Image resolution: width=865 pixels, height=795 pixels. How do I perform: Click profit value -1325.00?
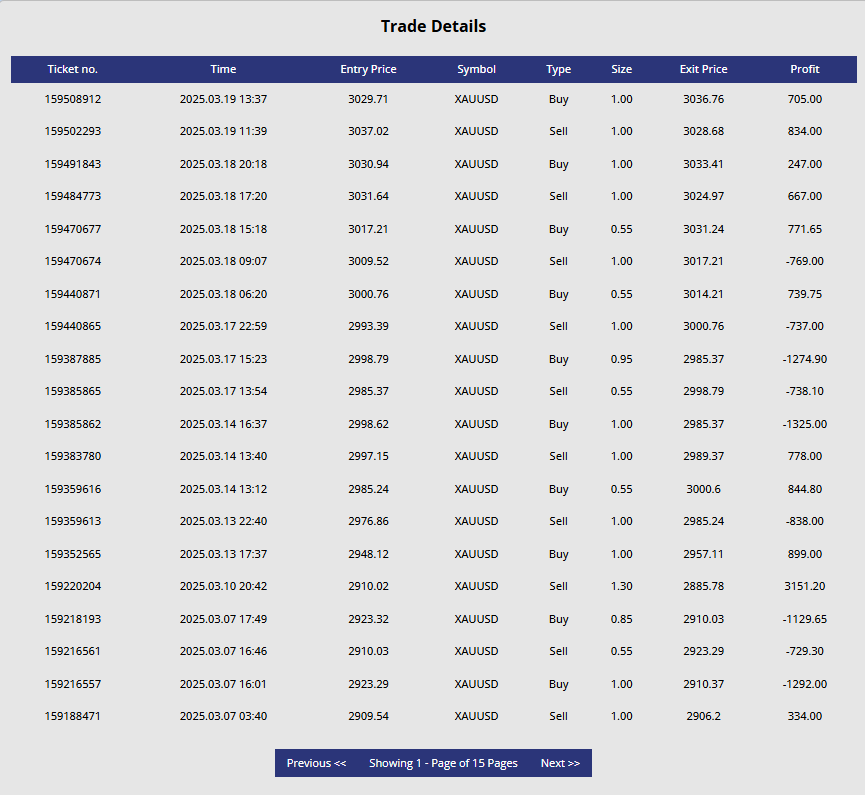coord(805,425)
